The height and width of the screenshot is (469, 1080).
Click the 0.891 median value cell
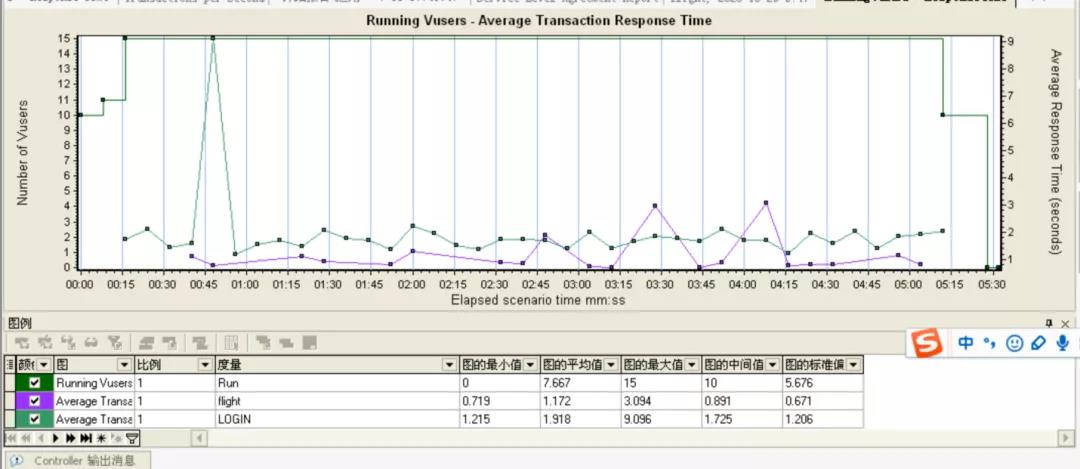click(741, 401)
